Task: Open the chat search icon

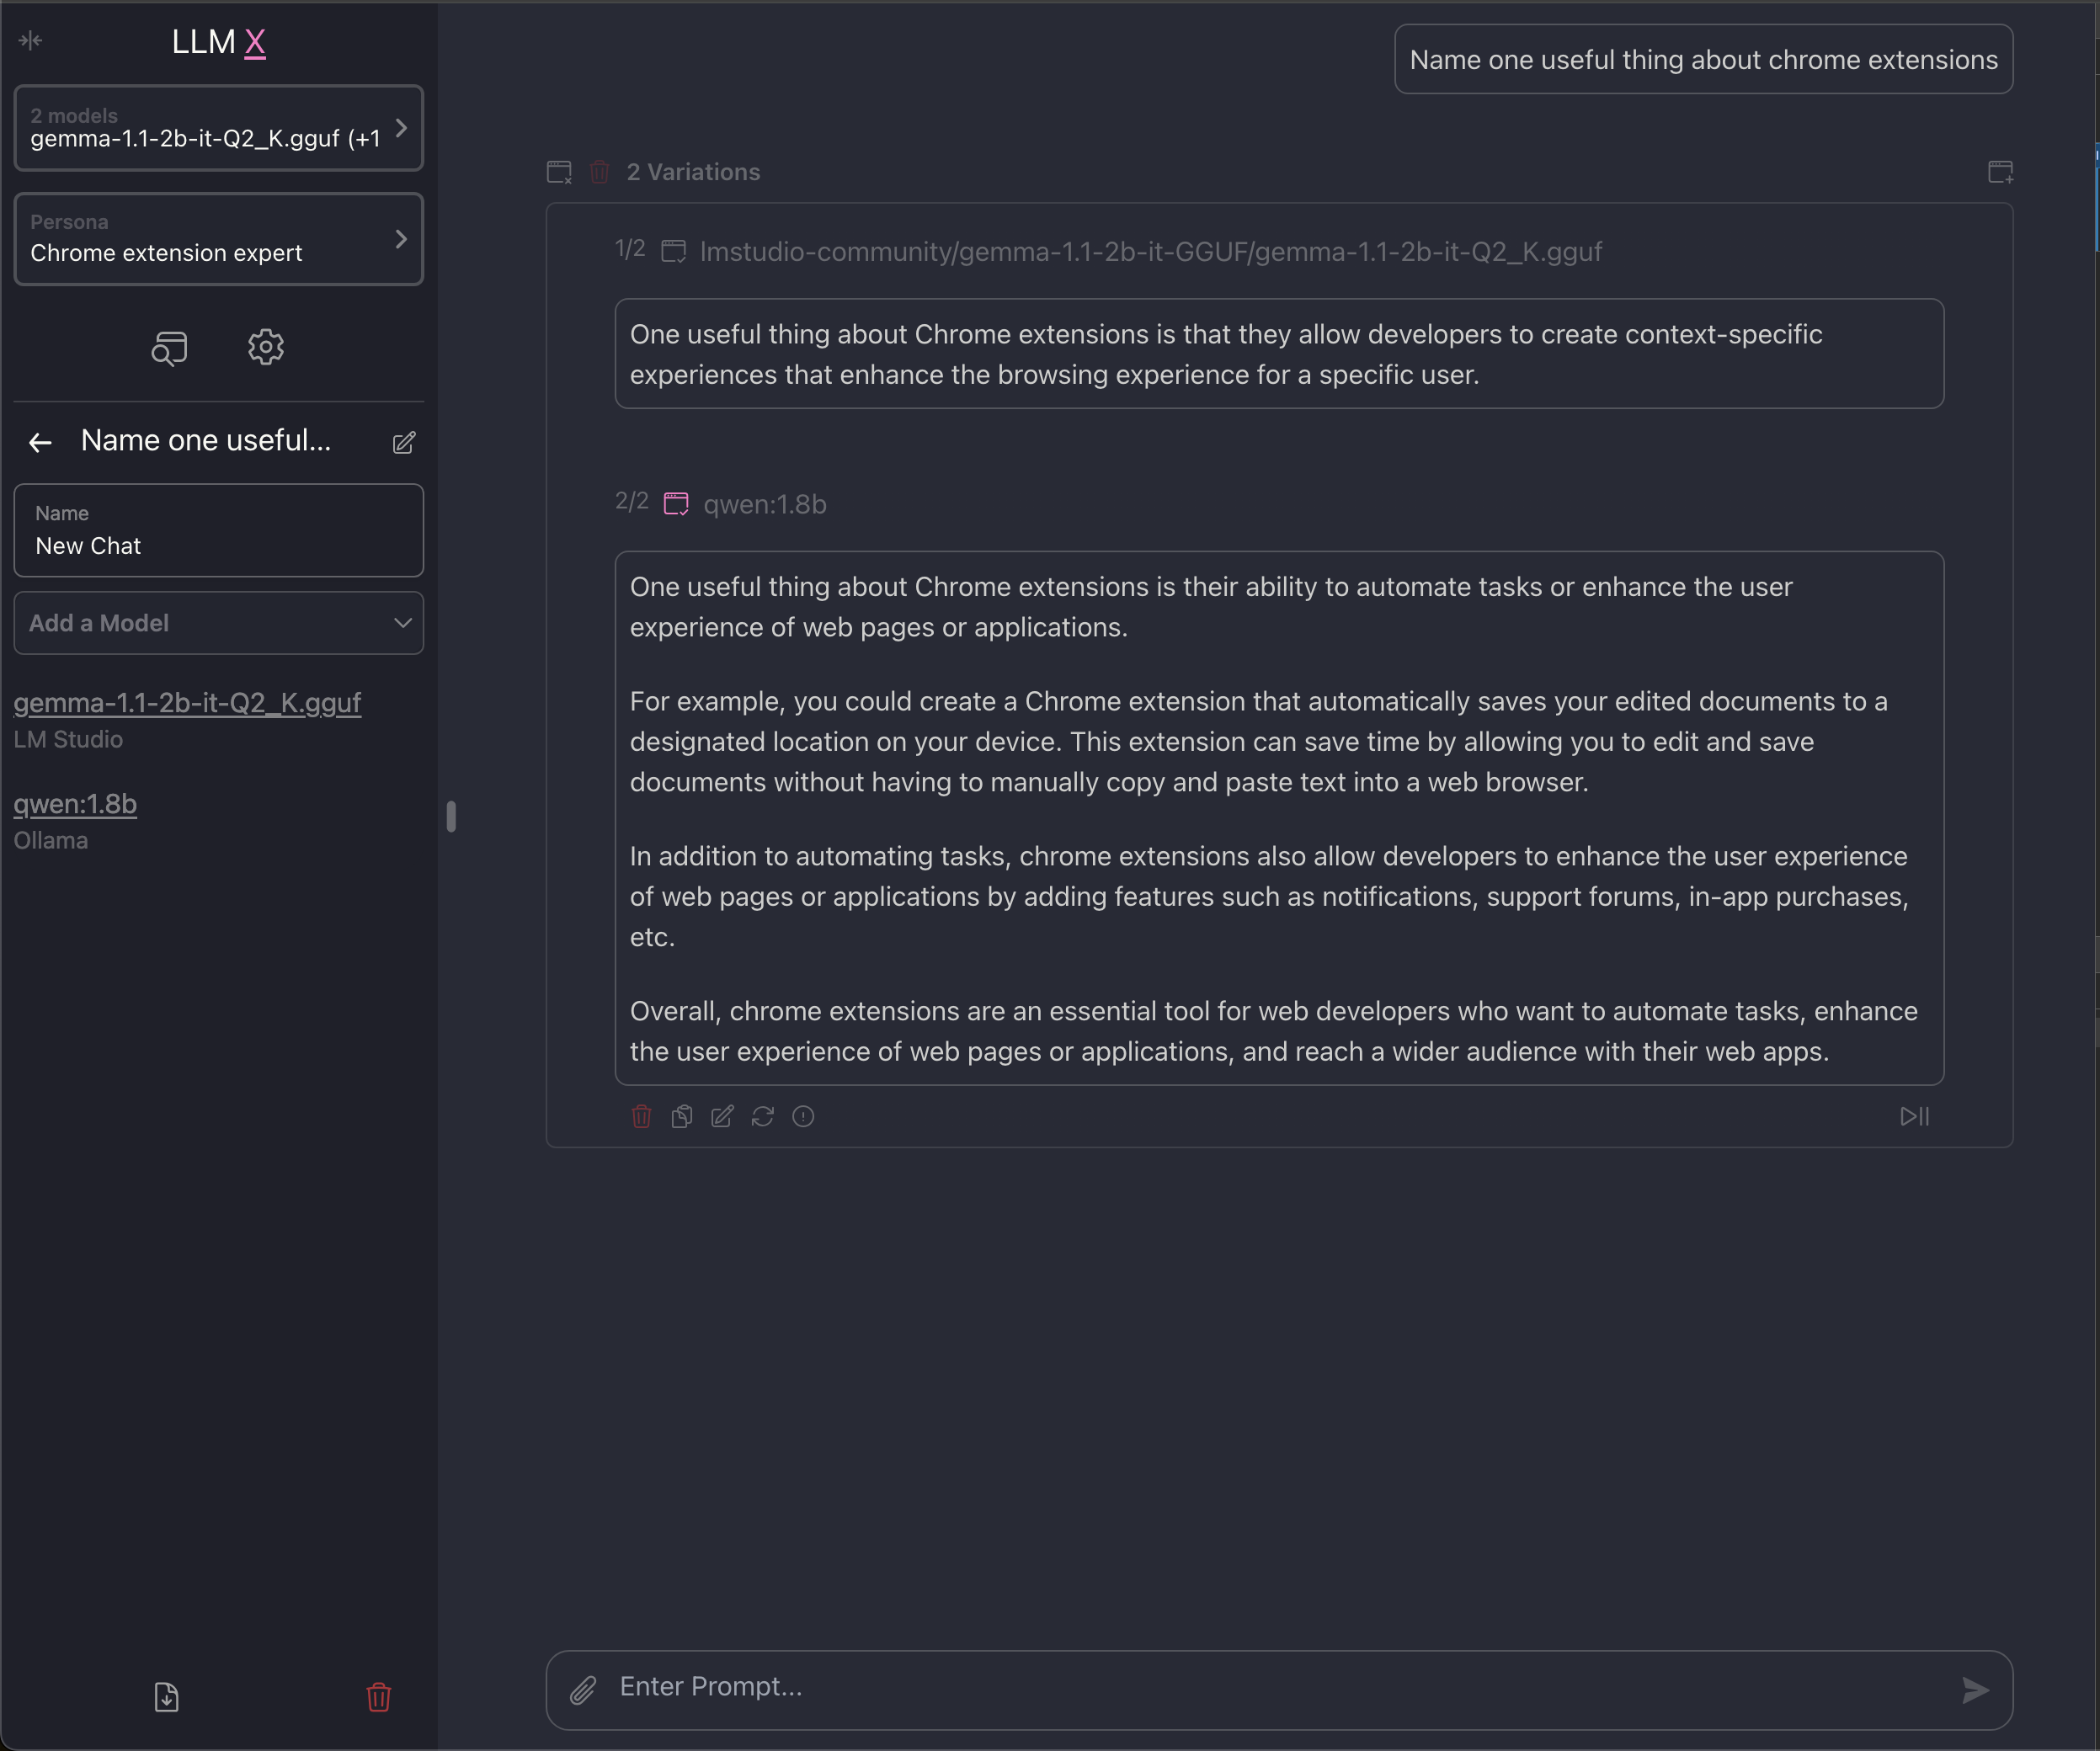Action: click(169, 348)
